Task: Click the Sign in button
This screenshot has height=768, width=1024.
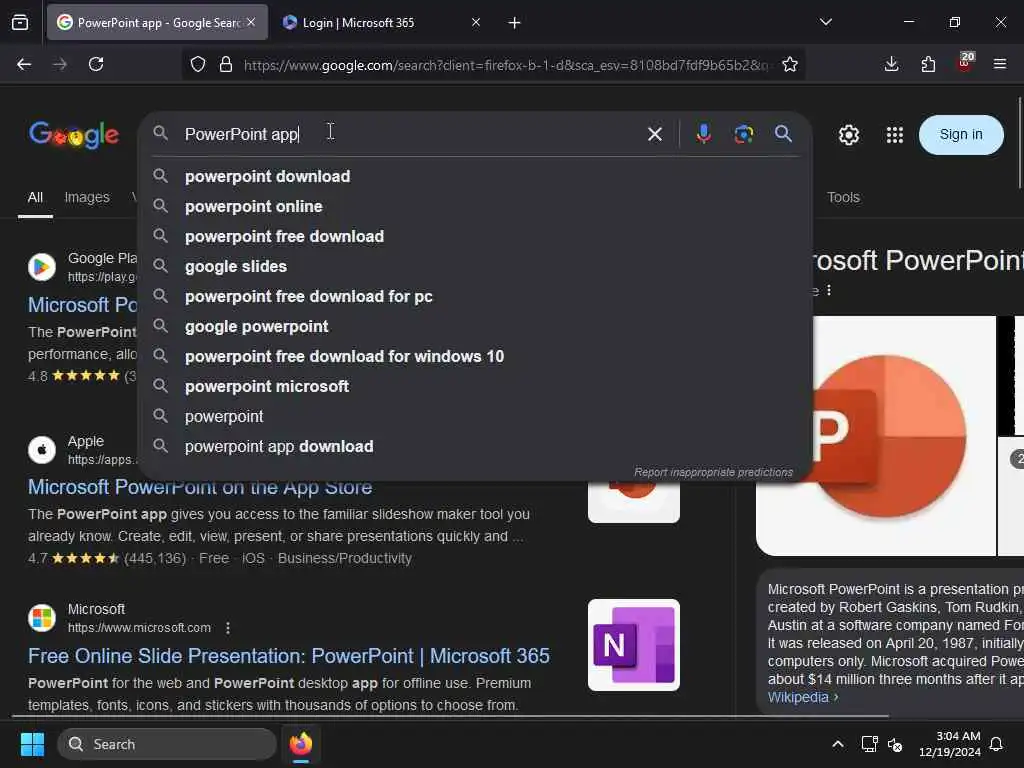Action: [x=961, y=135]
